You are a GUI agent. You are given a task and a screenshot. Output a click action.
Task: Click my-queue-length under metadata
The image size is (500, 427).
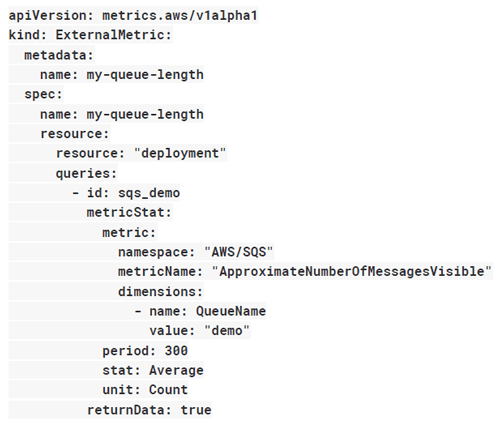(145, 75)
